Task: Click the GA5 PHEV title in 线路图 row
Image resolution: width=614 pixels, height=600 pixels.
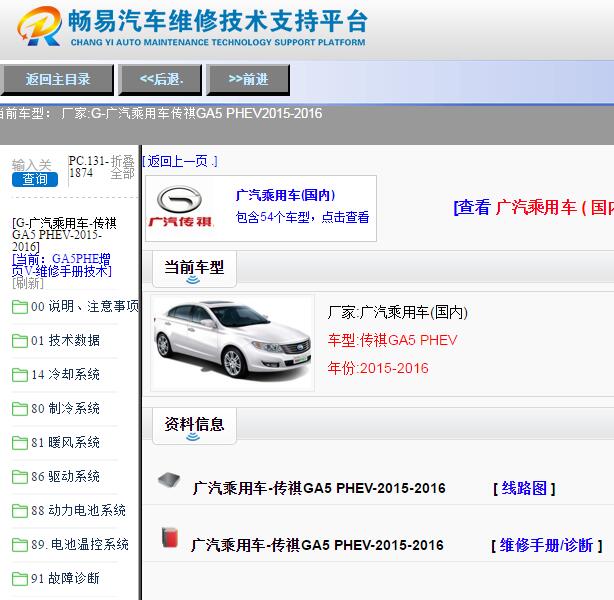Action: (x=319, y=488)
